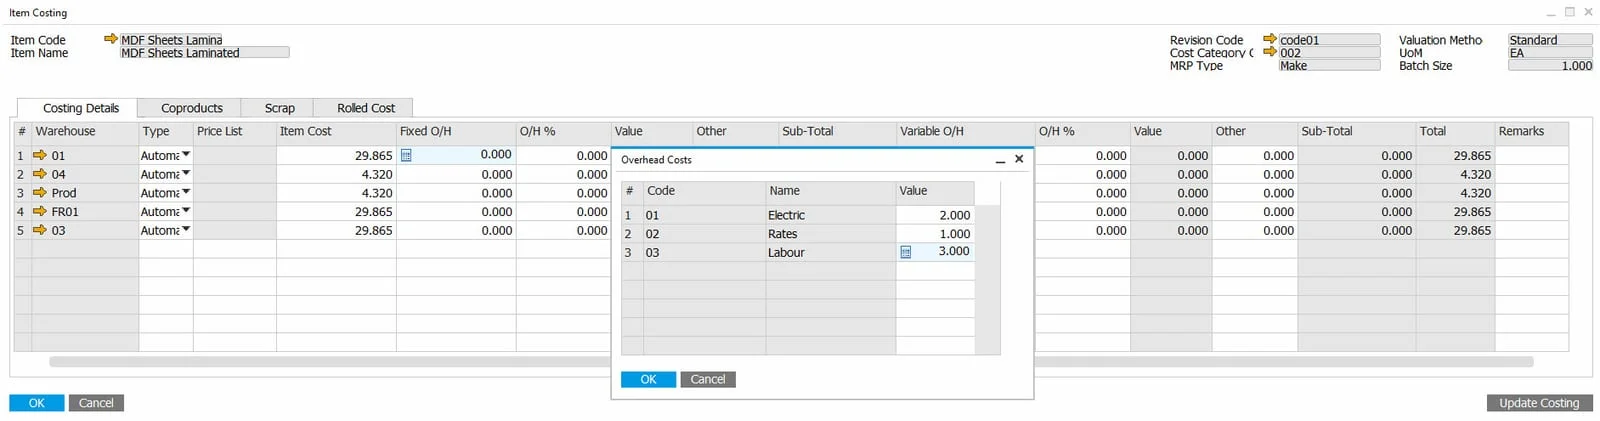
Task: Click Remarks column header
Action: point(1531,131)
